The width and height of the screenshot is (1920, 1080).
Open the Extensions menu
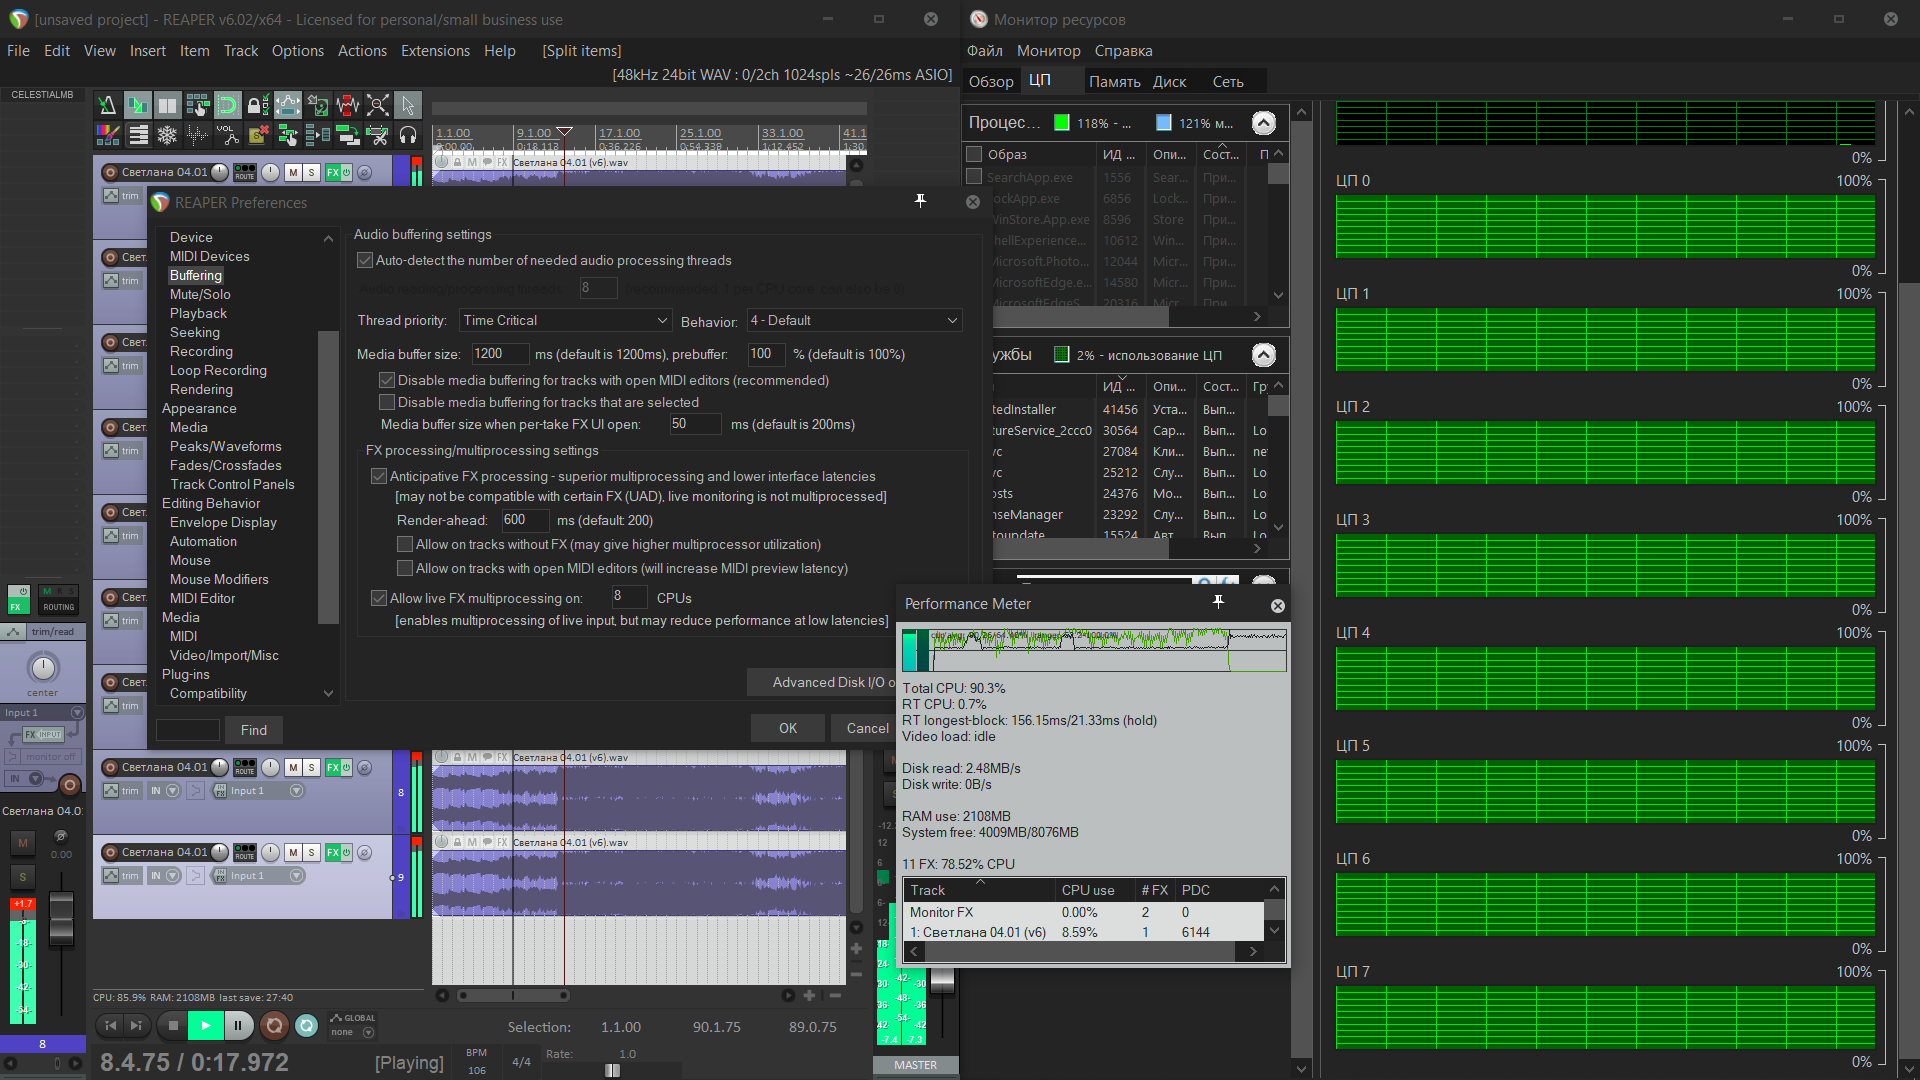click(x=435, y=51)
